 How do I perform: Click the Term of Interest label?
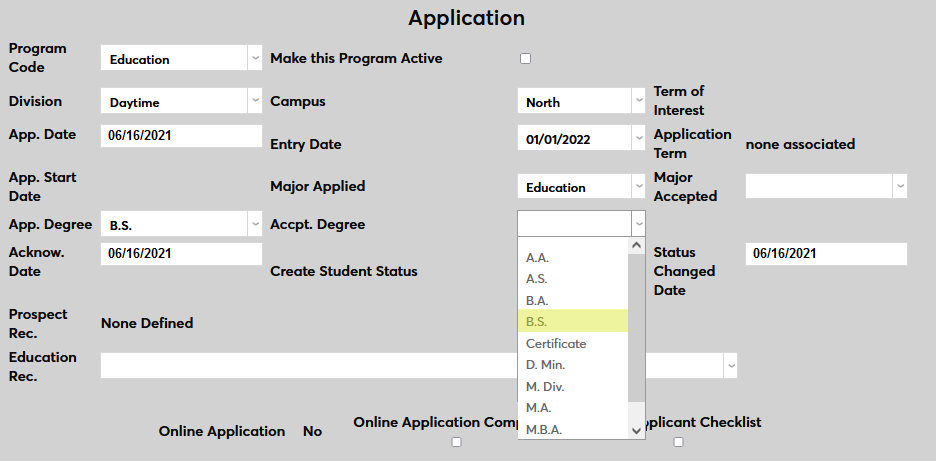click(679, 101)
